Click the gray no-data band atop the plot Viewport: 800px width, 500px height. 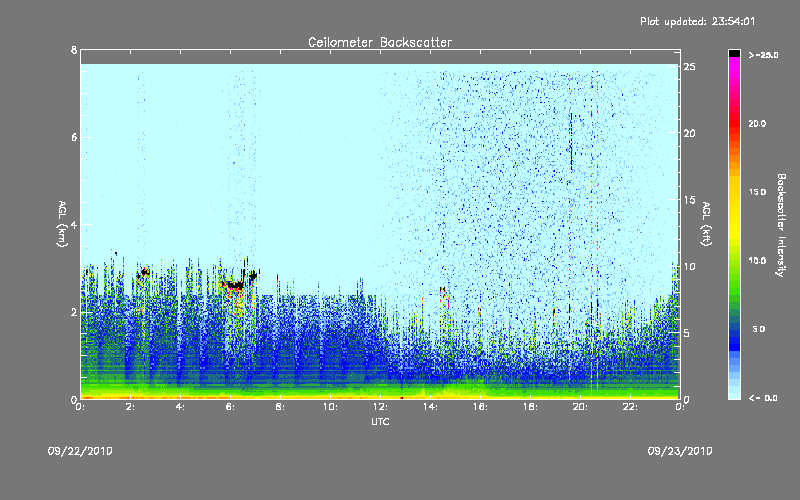(380, 57)
